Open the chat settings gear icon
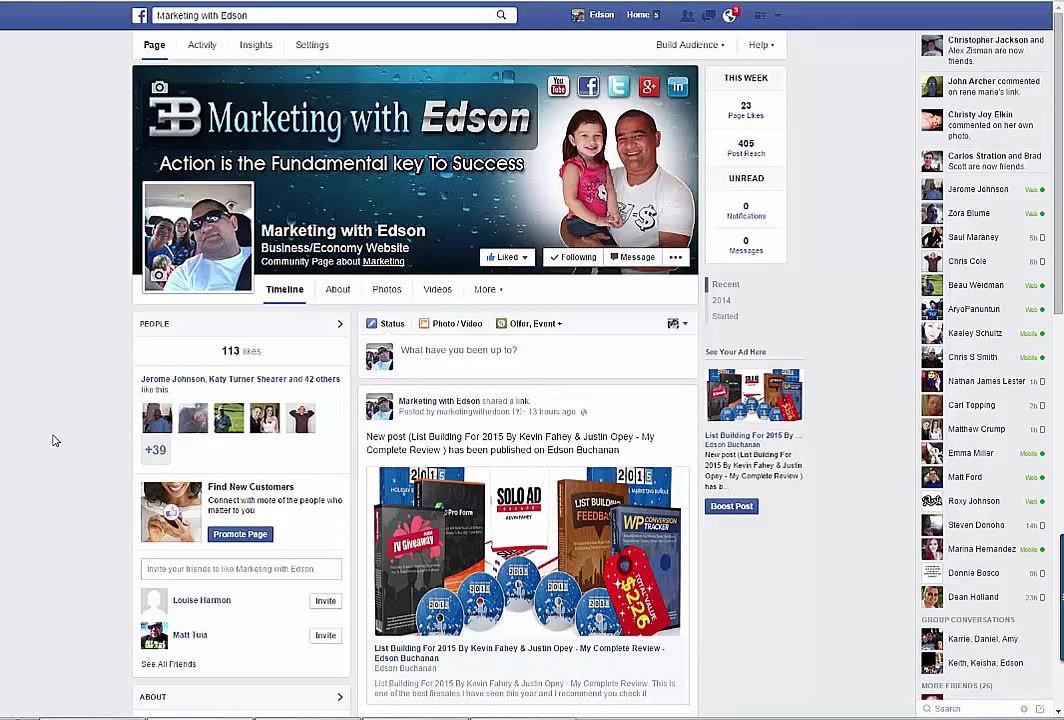This screenshot has width=1064, height=720. [x=1024, y=708]
